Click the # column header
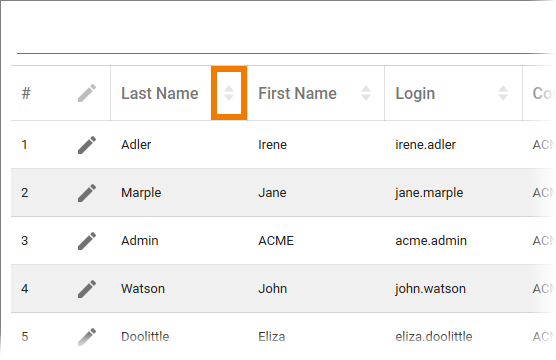Image resolution: width=556 pixels, height=360 pixels. (x=26, y=93)
